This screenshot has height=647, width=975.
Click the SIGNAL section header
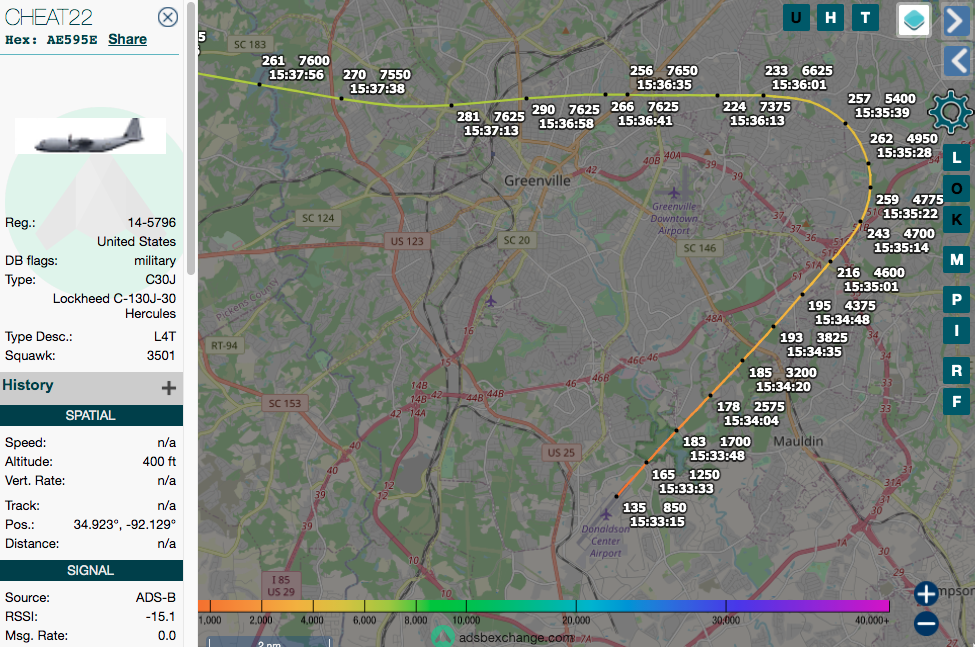point(91,570)
